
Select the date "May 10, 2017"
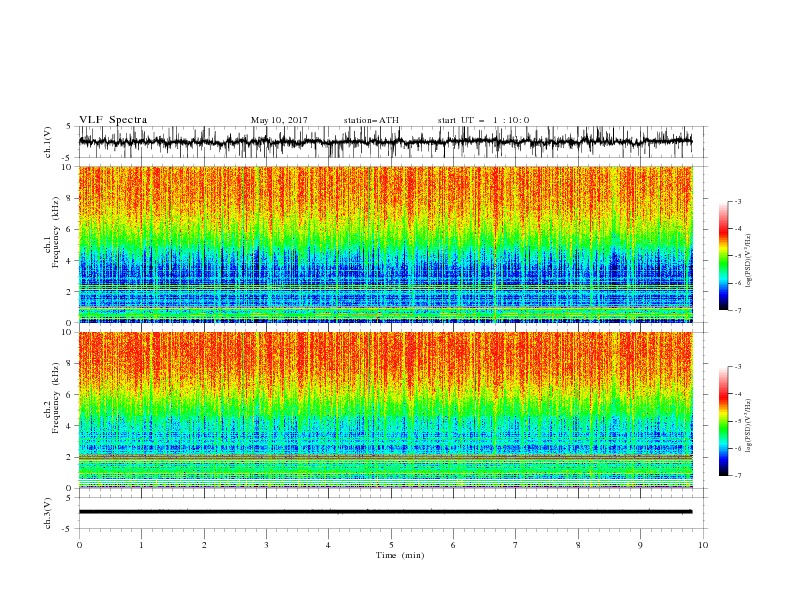pyautogui.click(x=279, y=120)
